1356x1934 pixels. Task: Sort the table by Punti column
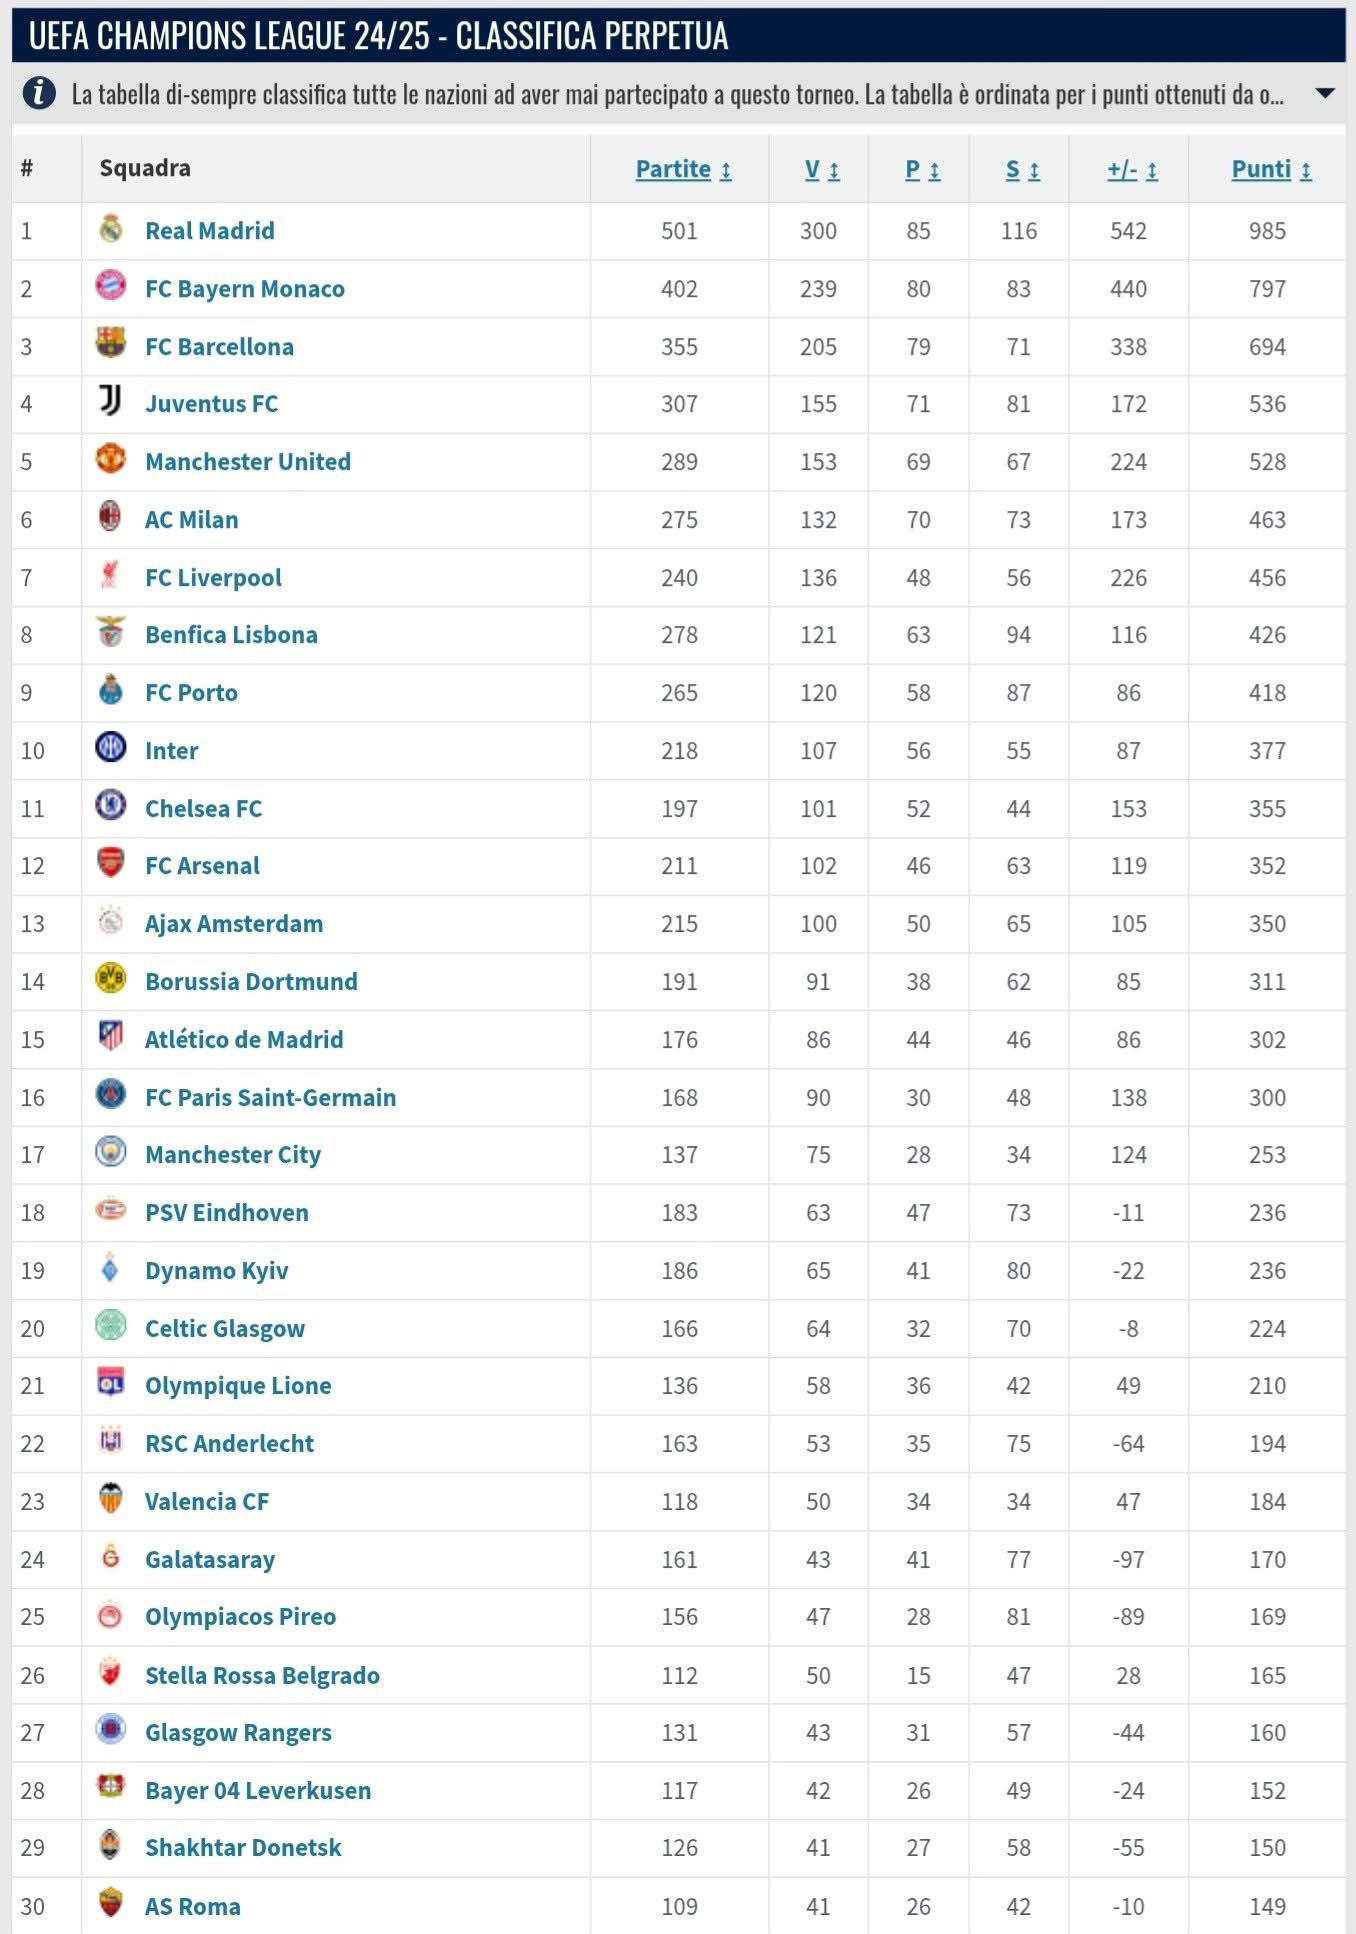click(x=1270, y=169)
